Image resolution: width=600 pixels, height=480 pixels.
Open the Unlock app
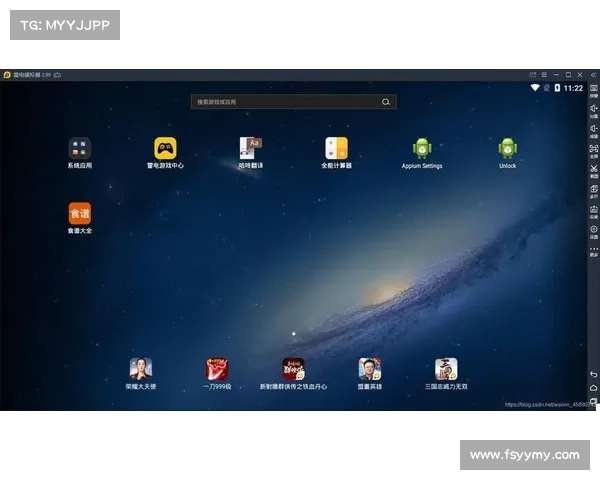tap(508, 149)
